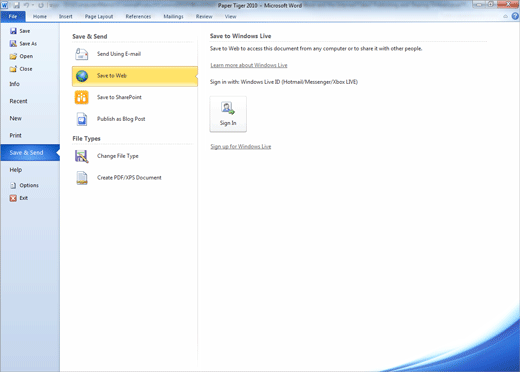
Task: Click the Change File Type icon
Action: click(82, 156)
